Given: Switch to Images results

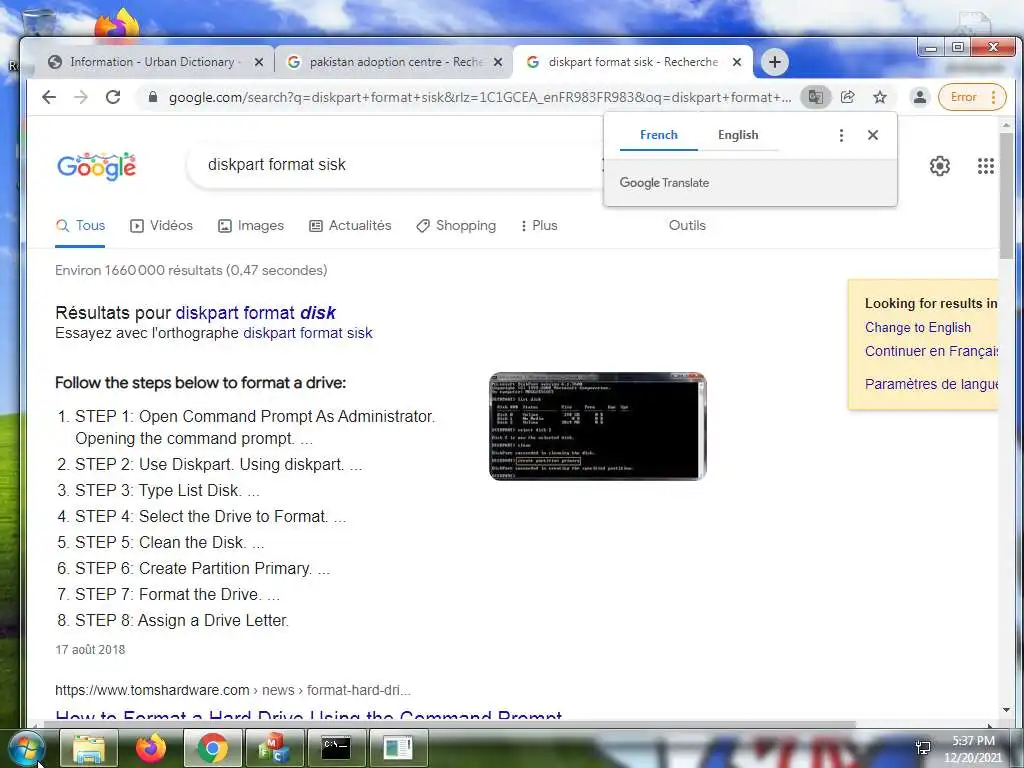Looking at the screenshot, I should click(251, 226).
